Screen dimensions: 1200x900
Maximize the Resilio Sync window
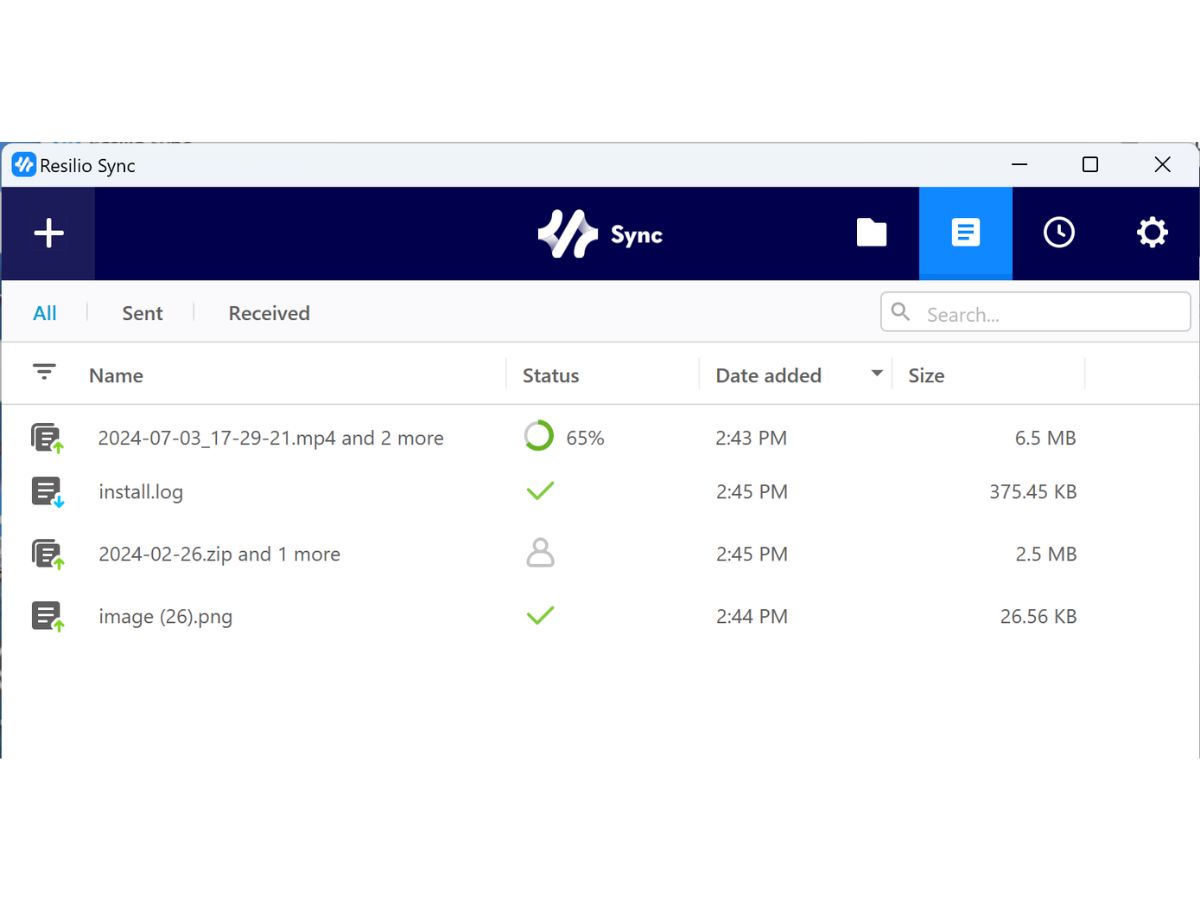(x=1090, y=165)
